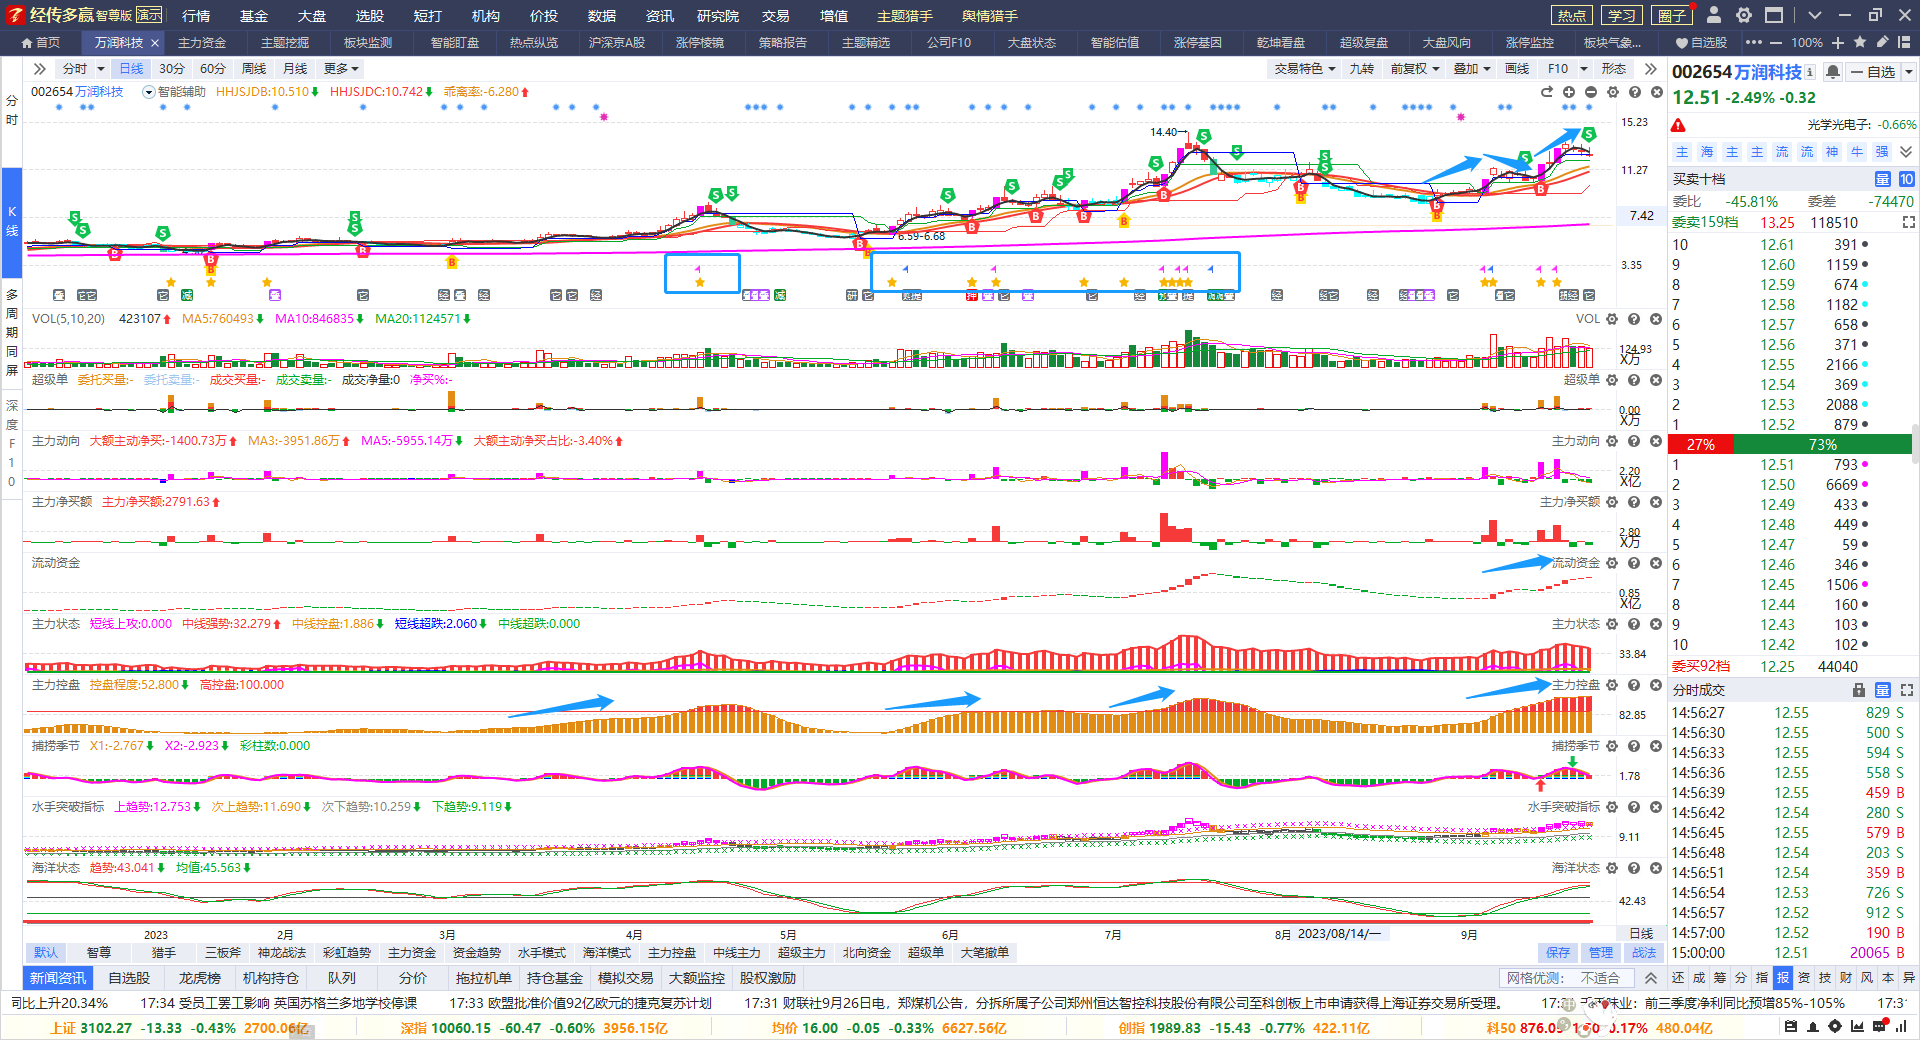Click 战法 button
This screenshot has width=1920, height=1040.
coord(1644,952)
